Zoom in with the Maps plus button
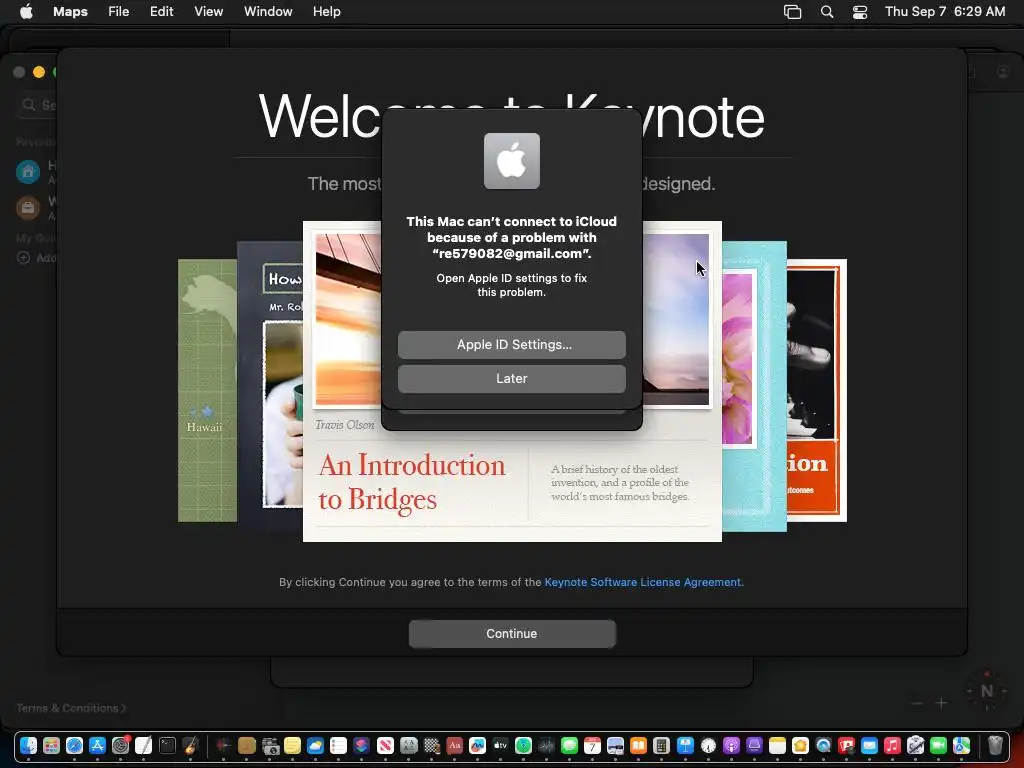Viewport: 1024px width, 768px height. click(941, 703)
